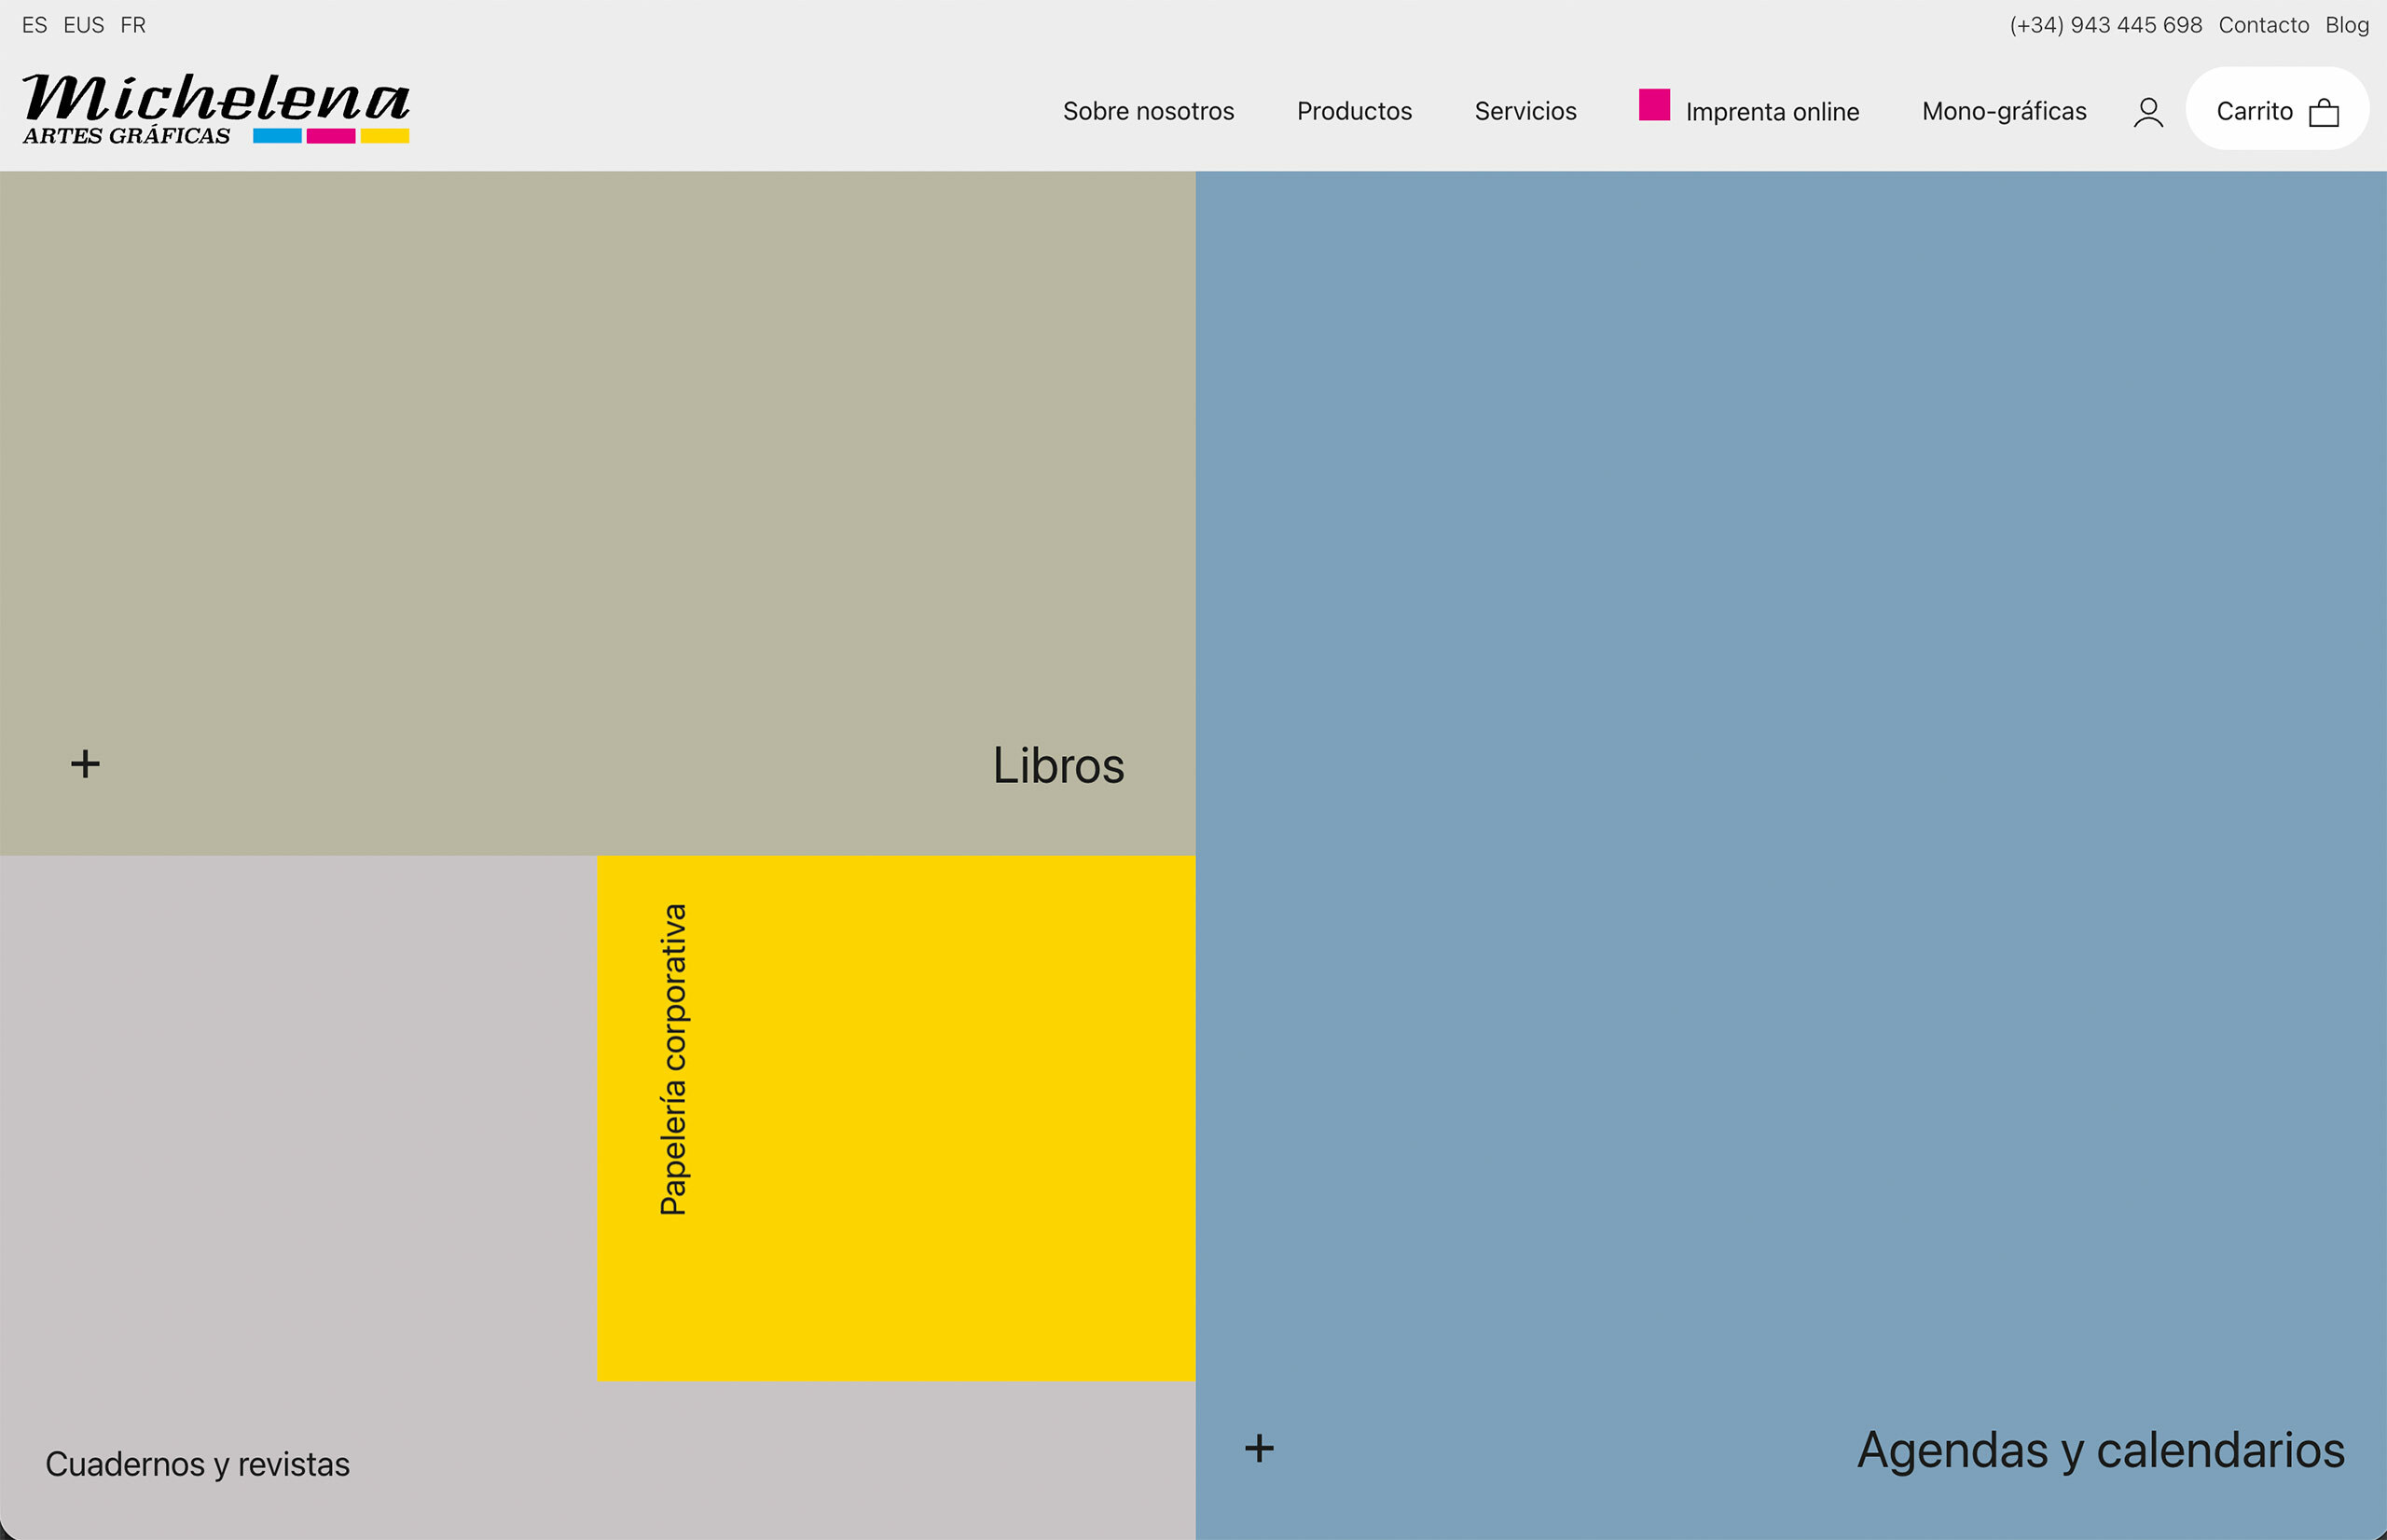Viewport: 2387px width, 1540px height.
Task: Visit the Blog section
Action: (x=2346, y=25)
